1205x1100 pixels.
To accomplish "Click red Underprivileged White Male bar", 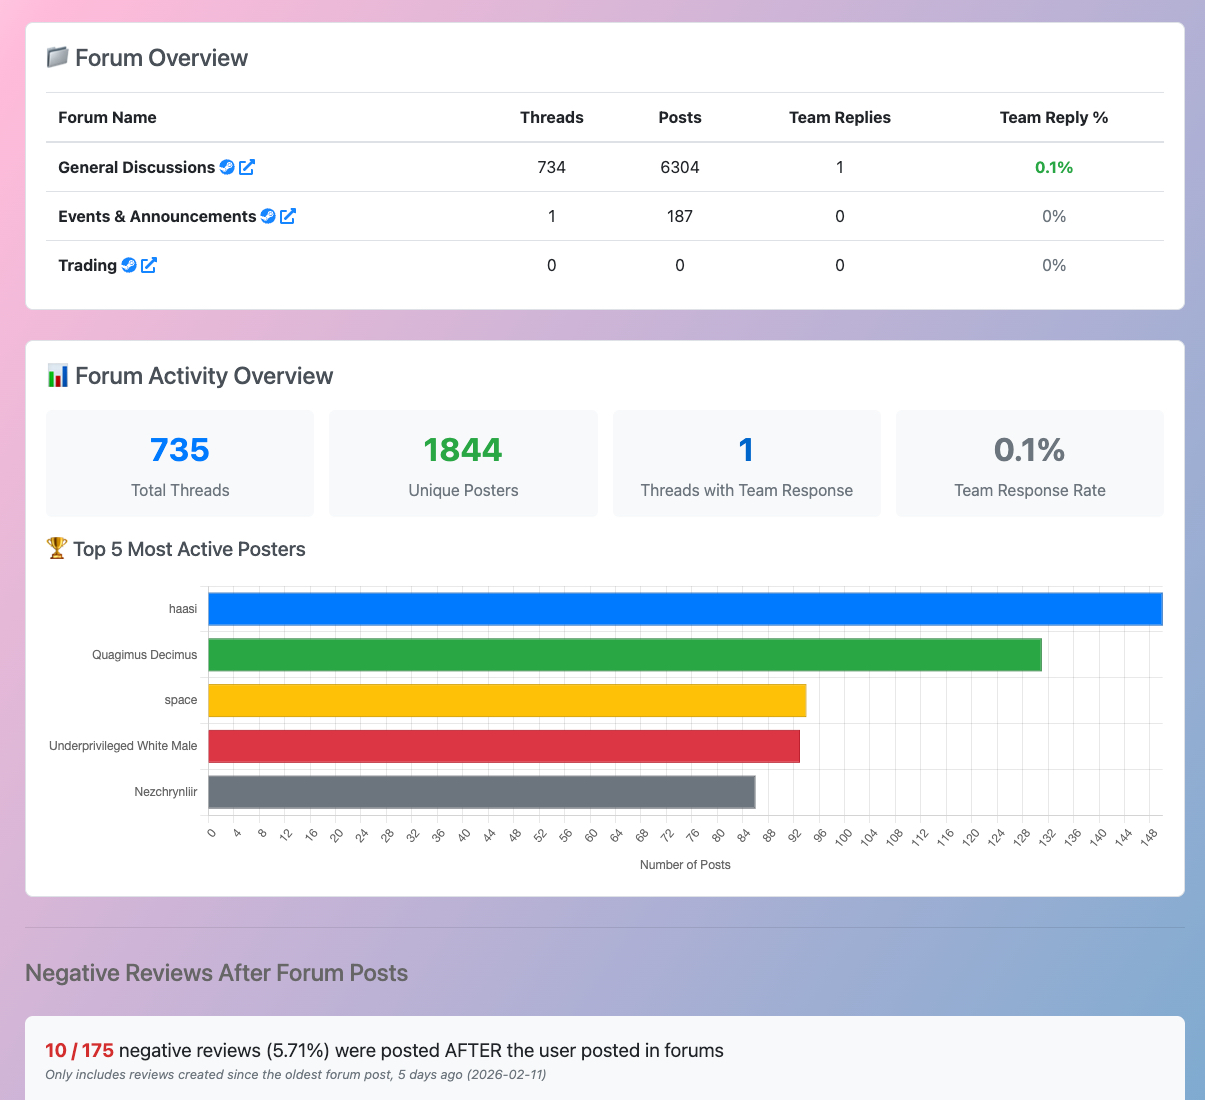I will point(503,746).
